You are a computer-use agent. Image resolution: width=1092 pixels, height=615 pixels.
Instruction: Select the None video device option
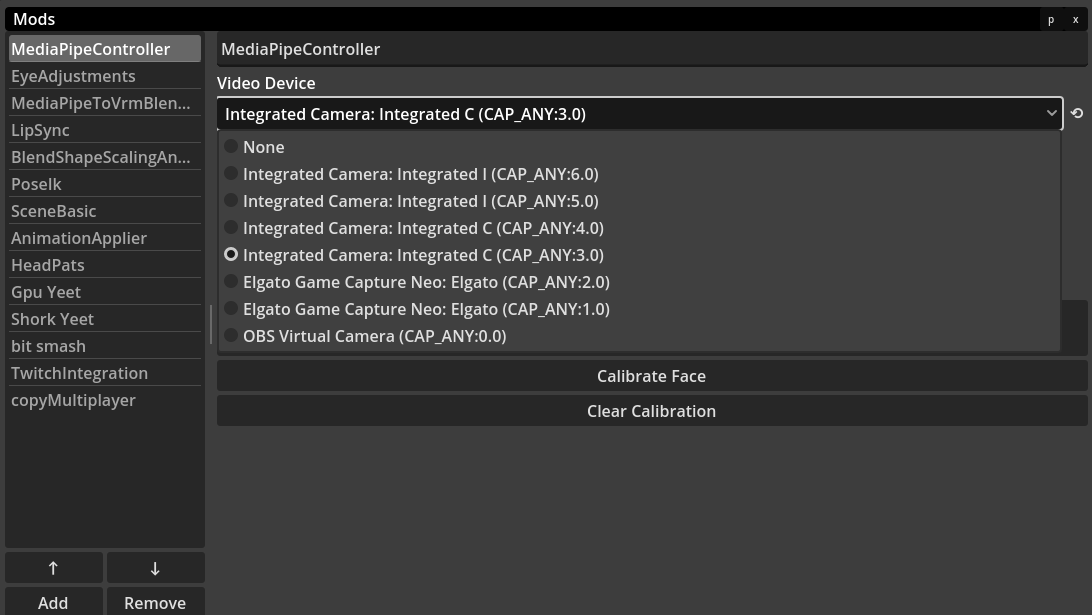click(x=263, y=147)
